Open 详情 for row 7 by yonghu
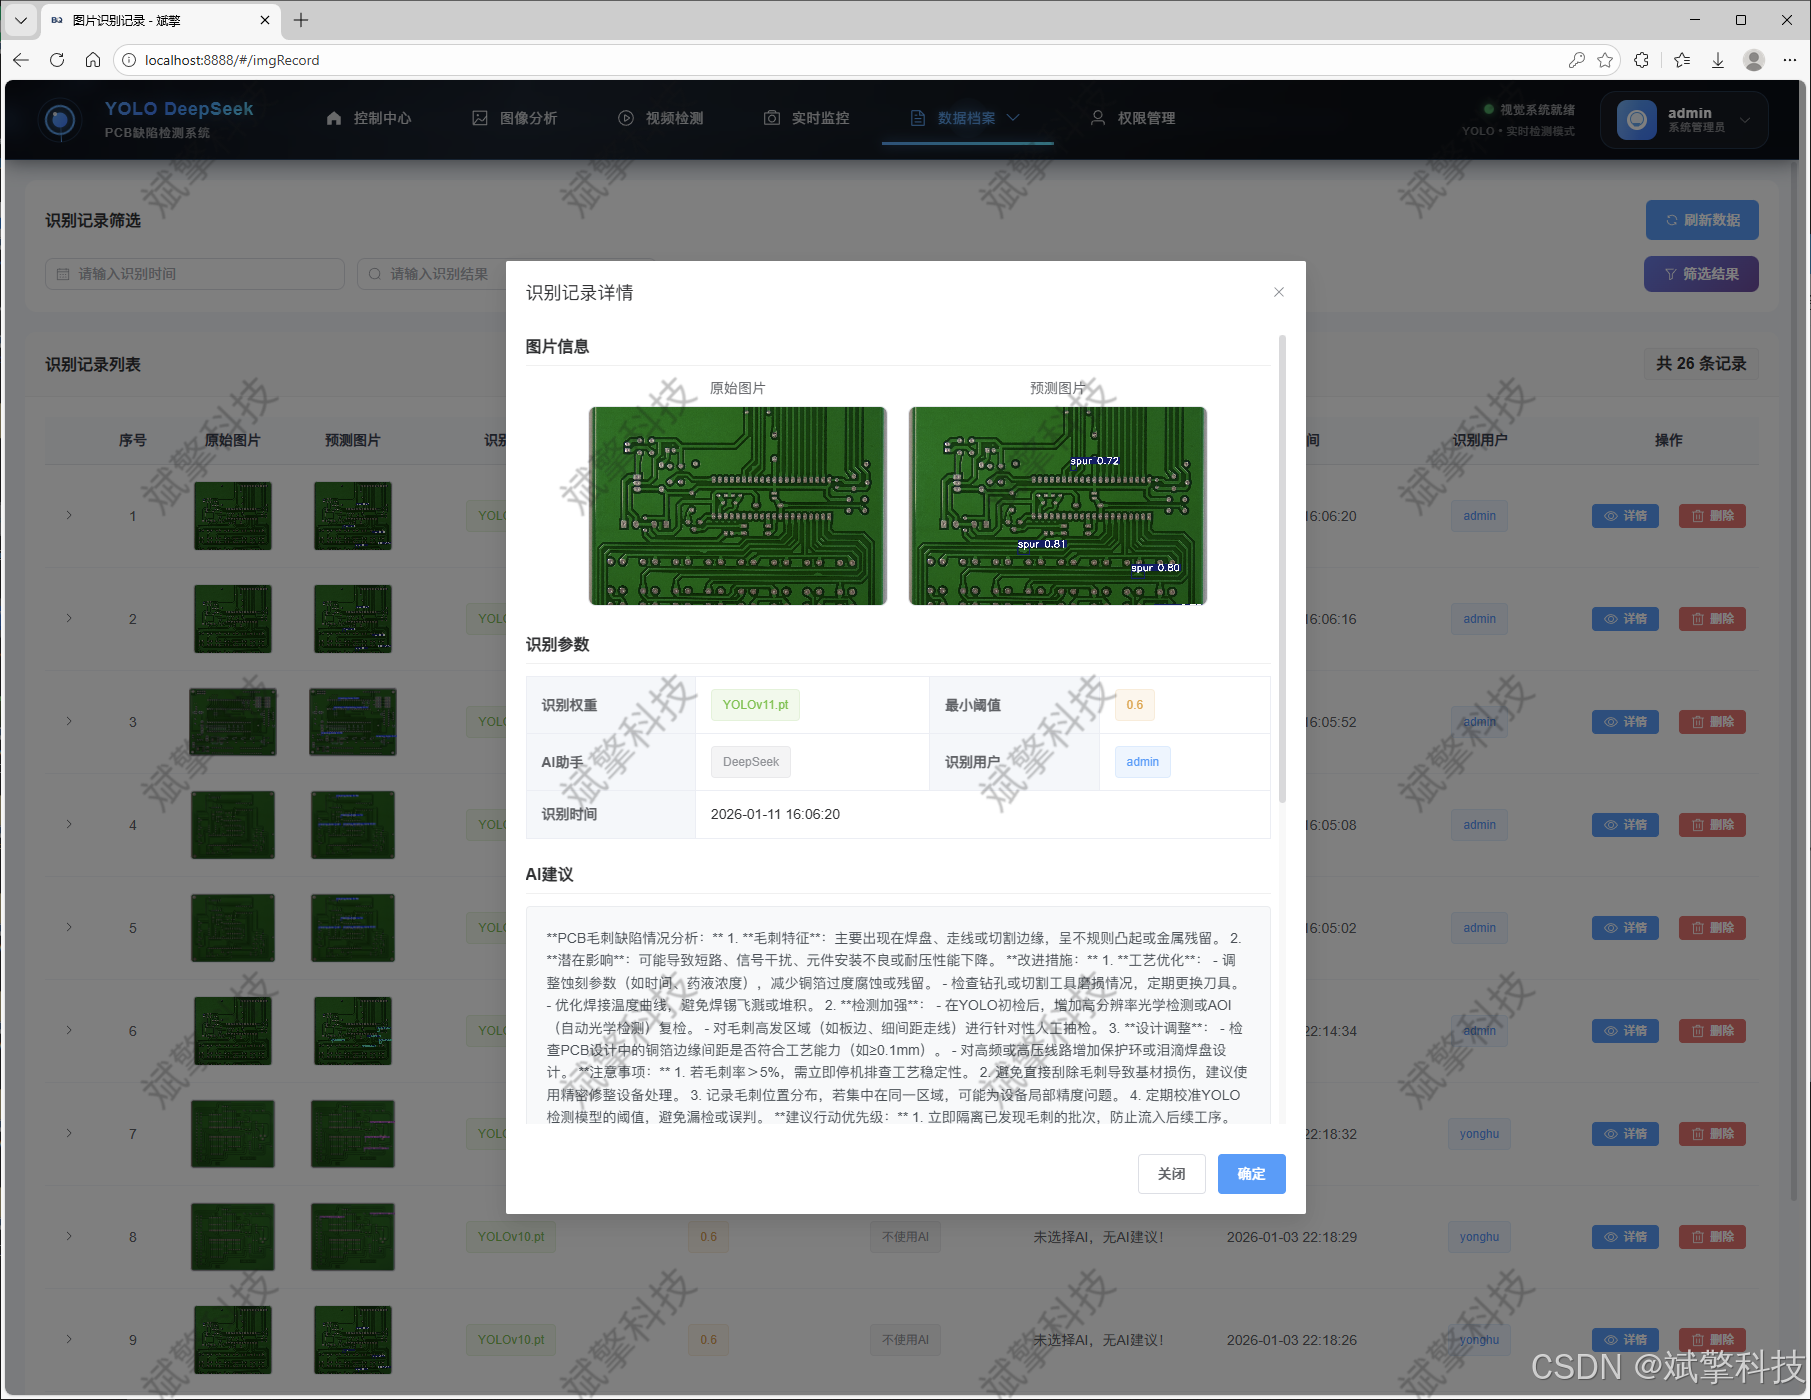The width and height of the screenshot is (1811, 1400). [x=1625, y=1134]
